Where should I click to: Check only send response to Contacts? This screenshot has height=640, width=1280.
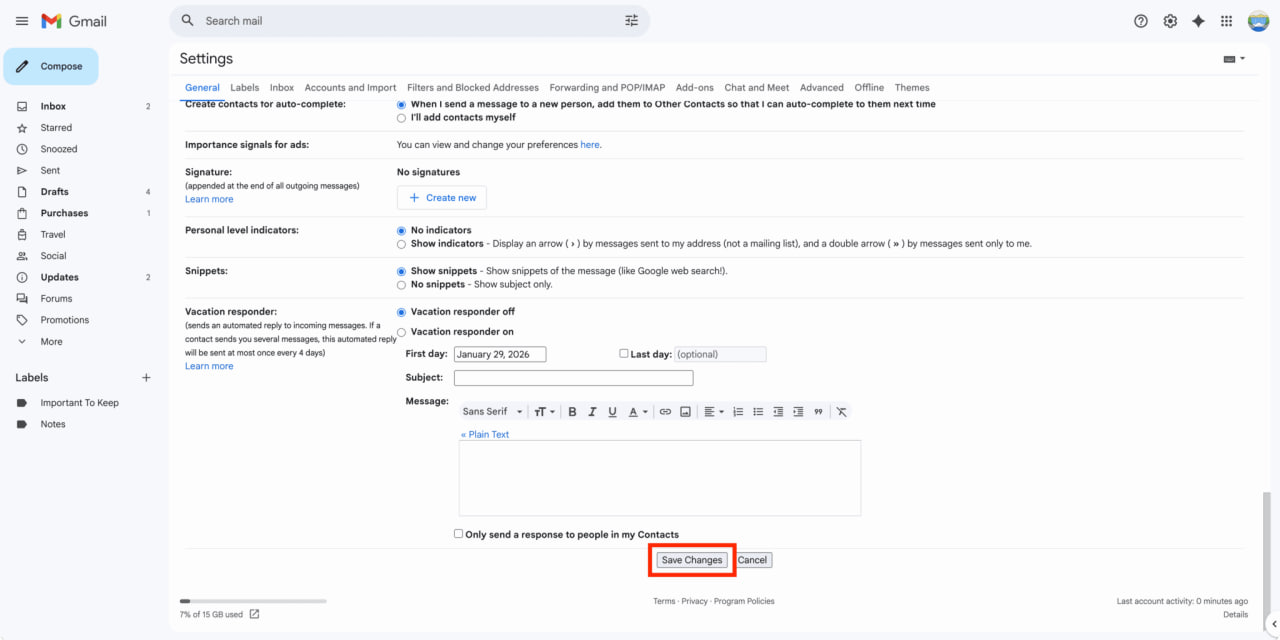click(x=459, y=534)
